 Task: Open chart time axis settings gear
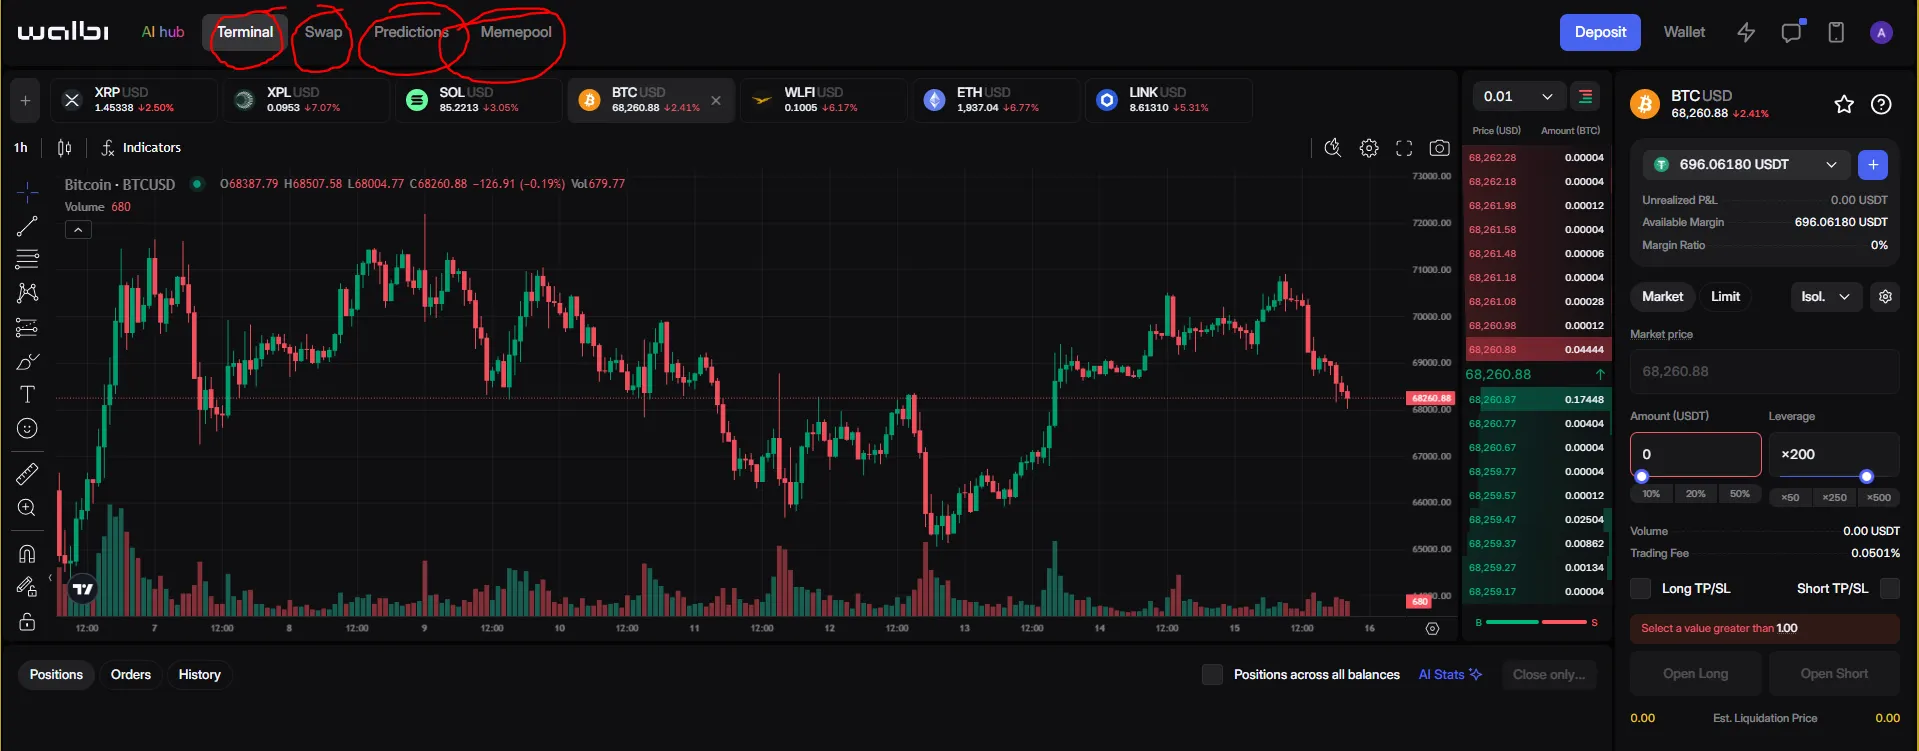(1432, 629)
